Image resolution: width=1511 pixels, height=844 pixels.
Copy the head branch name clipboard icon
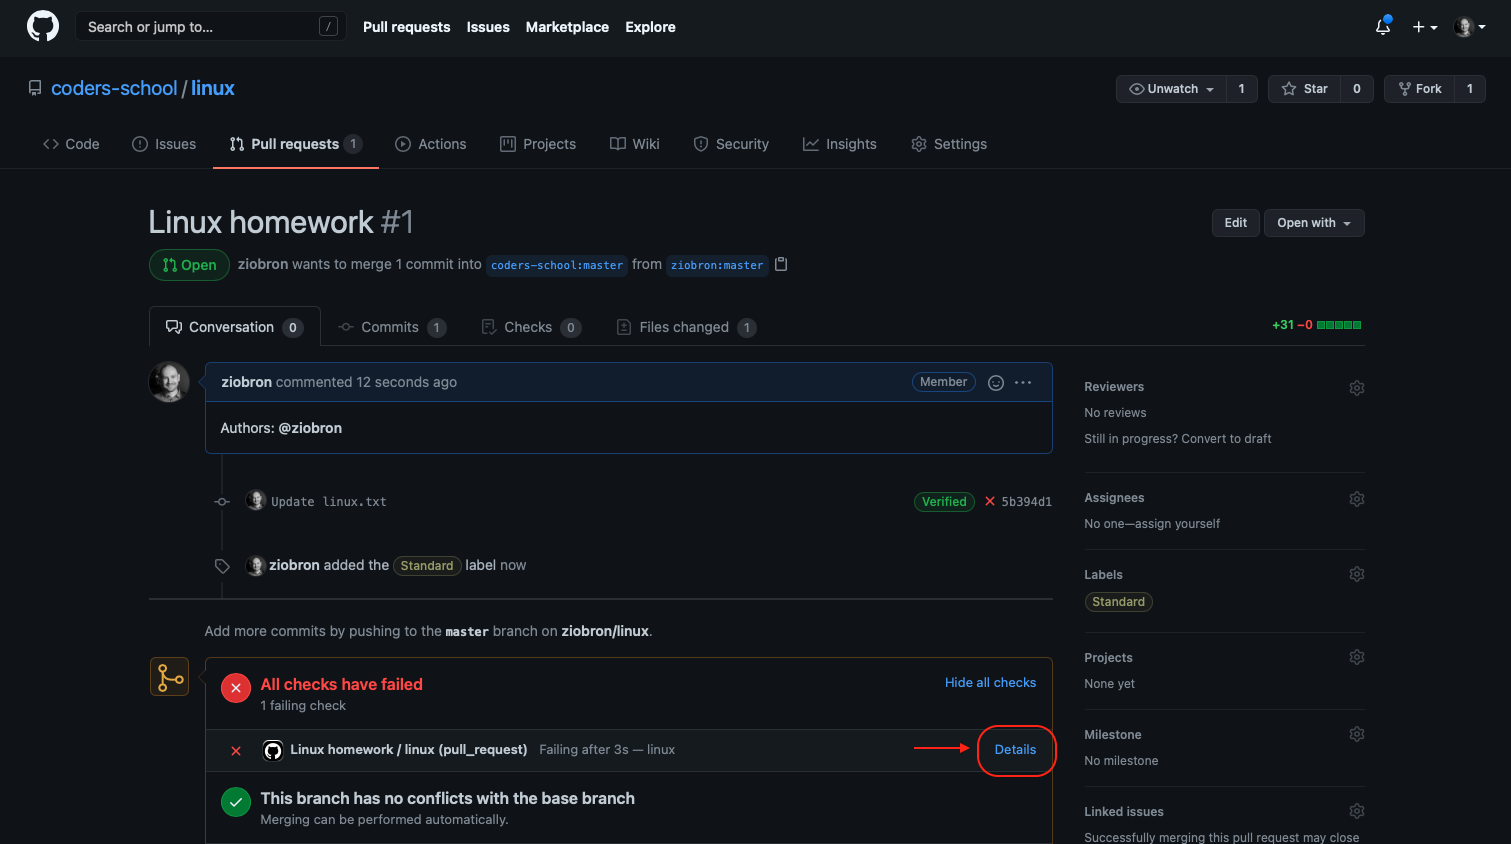click(782, 265)
